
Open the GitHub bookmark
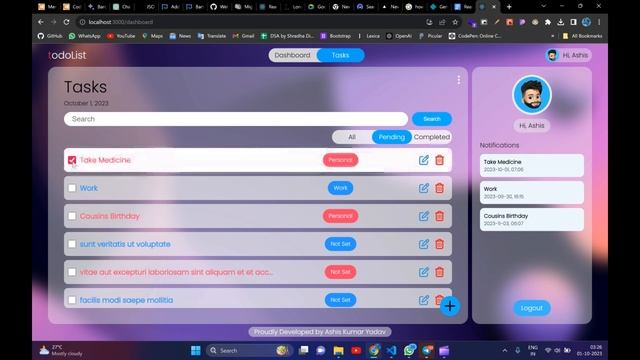50,36
